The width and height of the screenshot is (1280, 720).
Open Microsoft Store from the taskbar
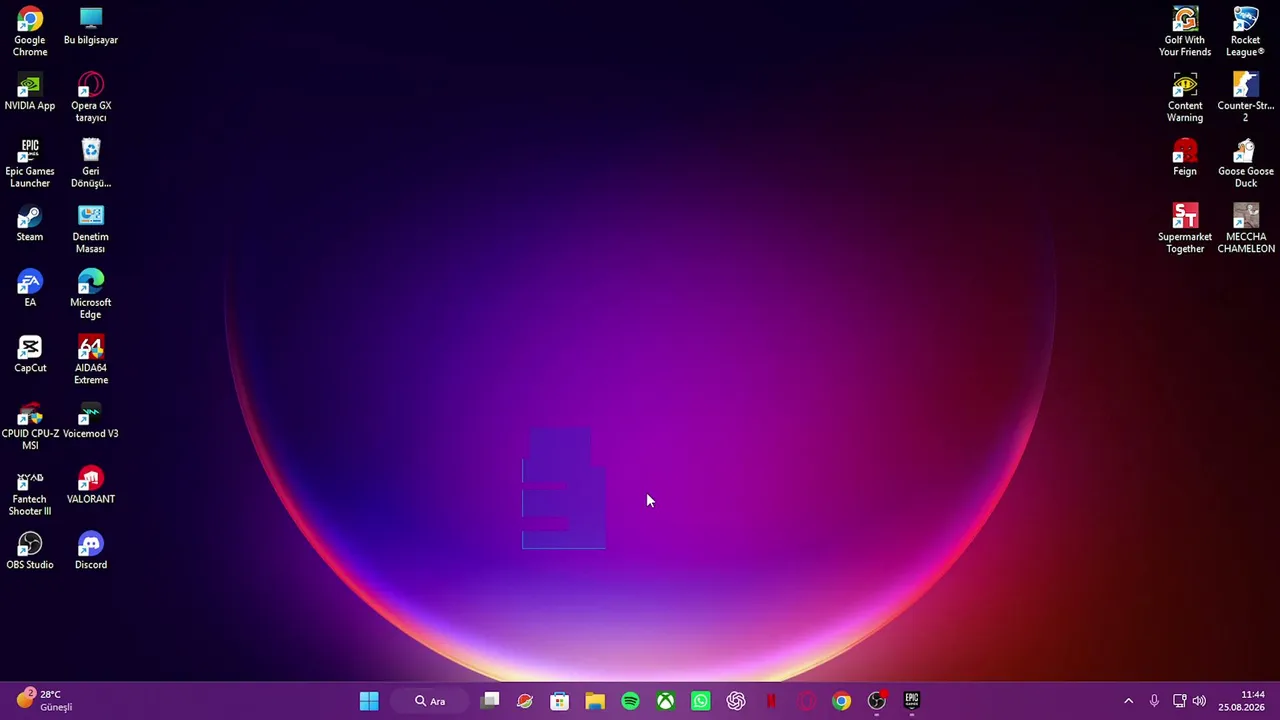point(560,701)
